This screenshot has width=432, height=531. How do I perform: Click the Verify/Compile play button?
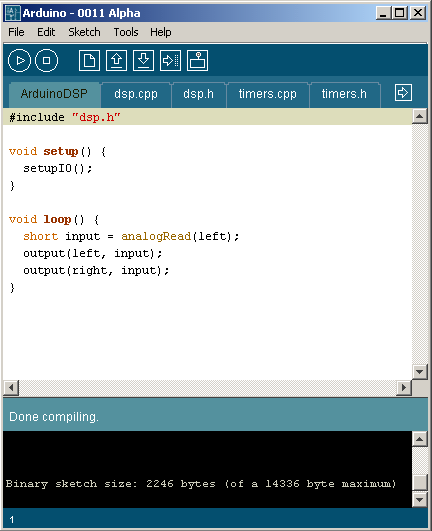(x=19, y=61)
